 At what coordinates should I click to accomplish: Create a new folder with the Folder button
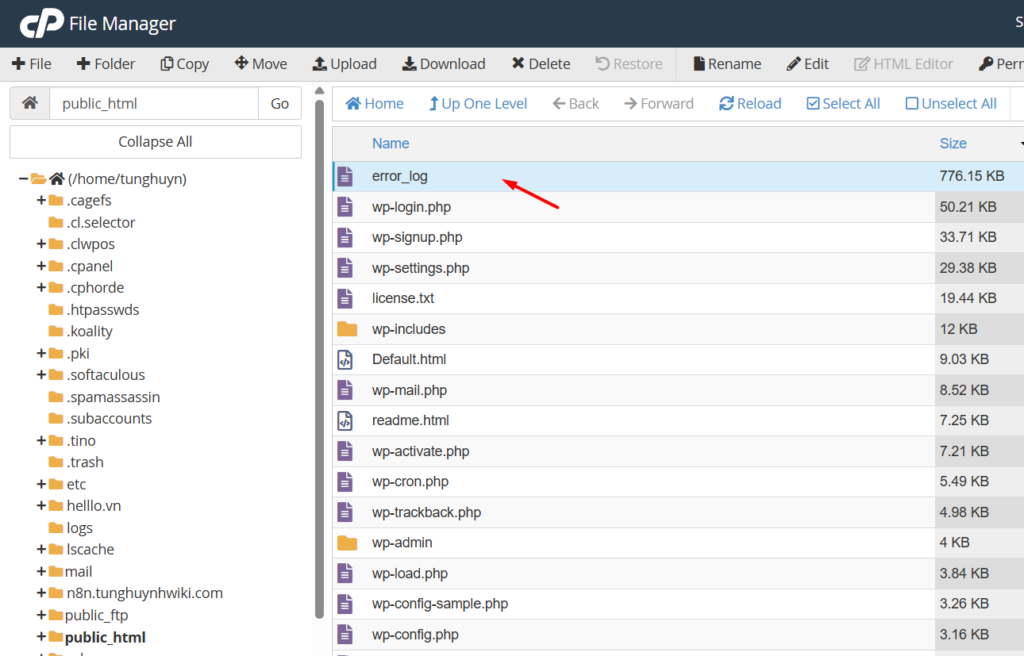pyautogui.click(x=106, y=63)
